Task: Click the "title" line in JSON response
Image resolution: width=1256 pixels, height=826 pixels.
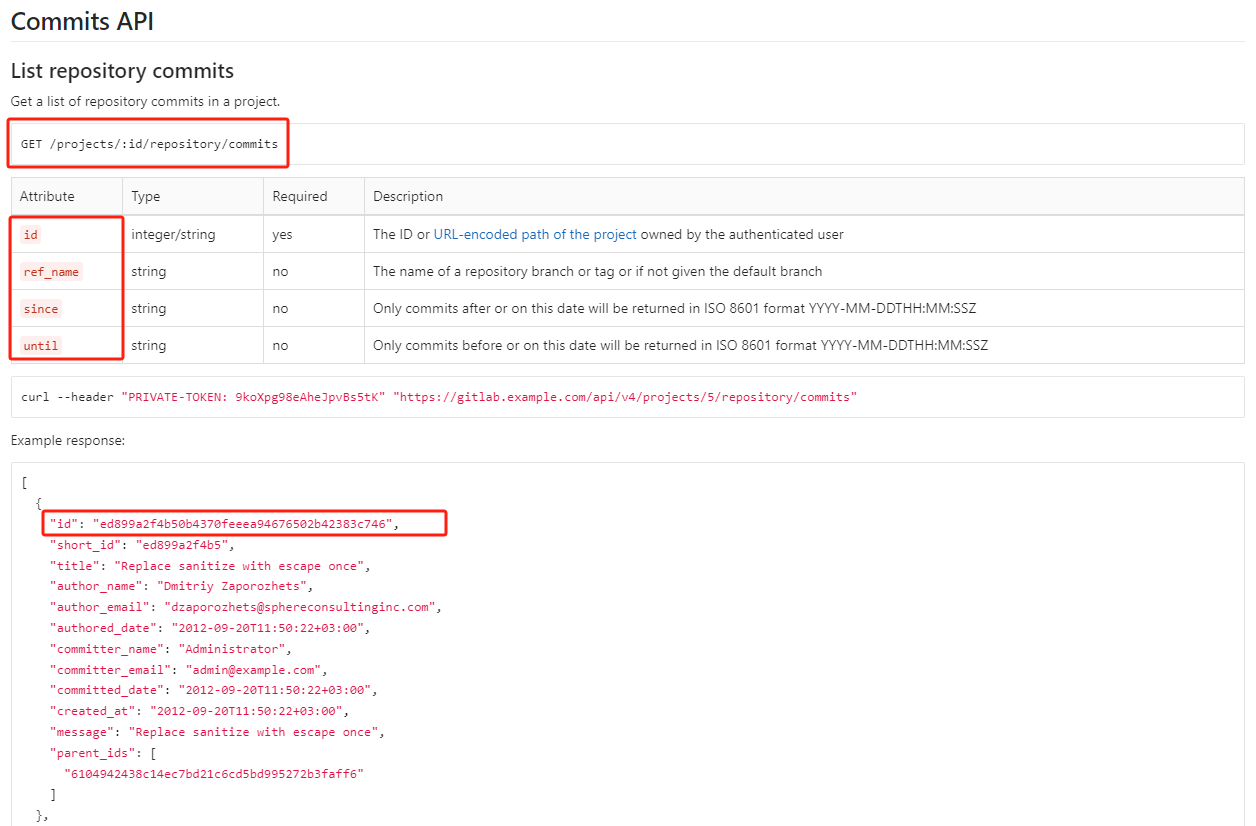Action: coord(211,566)
